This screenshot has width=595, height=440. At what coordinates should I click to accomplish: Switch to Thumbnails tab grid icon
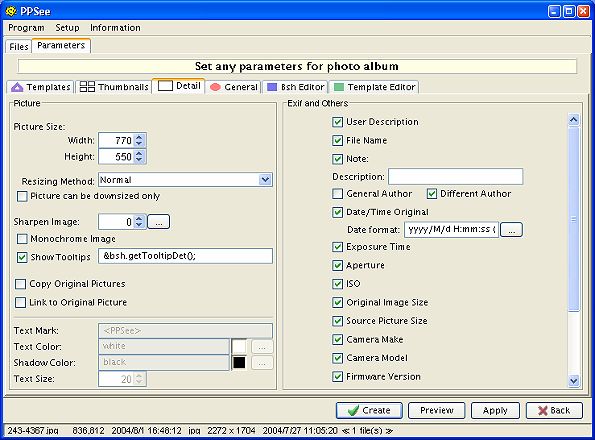coord(114,87)
